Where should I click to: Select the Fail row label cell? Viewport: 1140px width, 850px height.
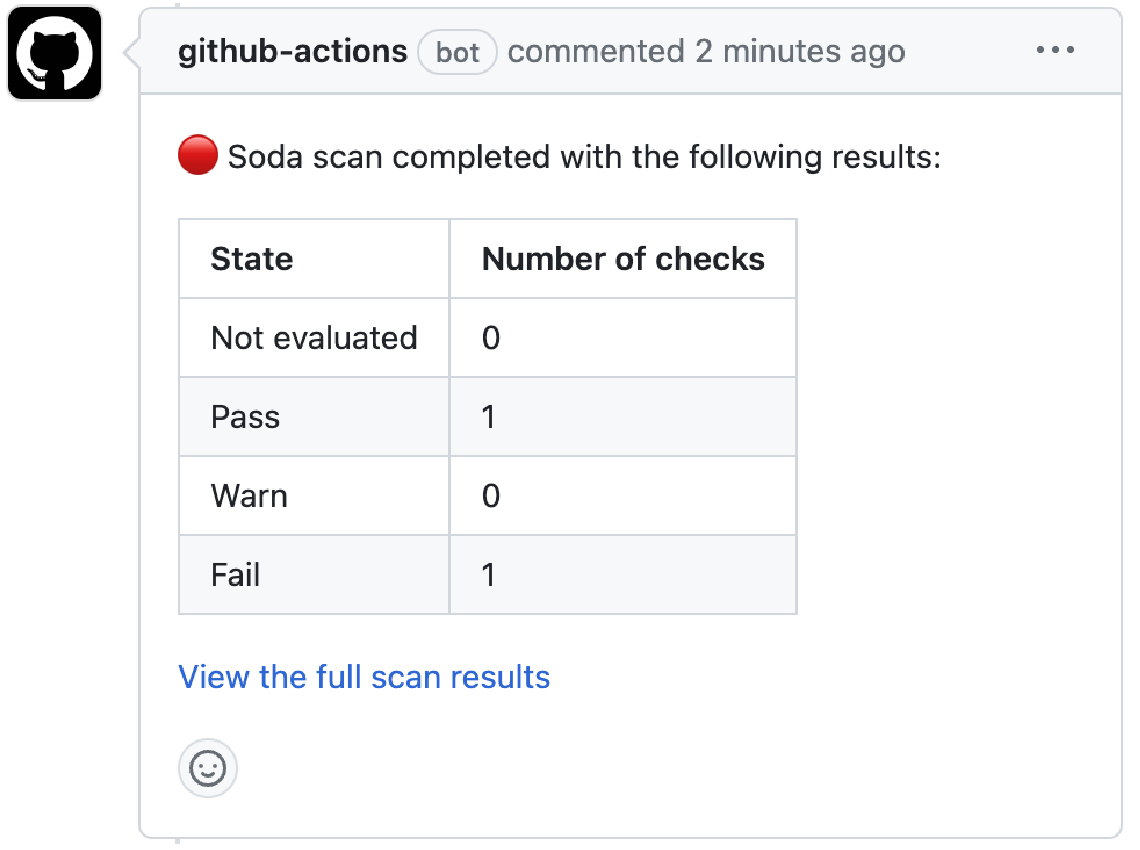236,575
